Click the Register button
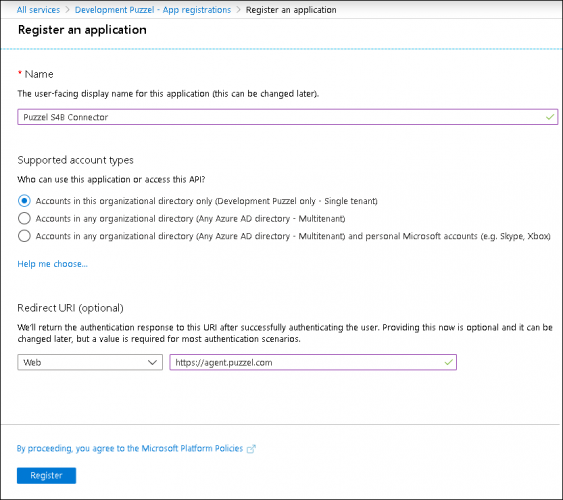The width and height of the screenshot is (563, 500). click(46, 476)
